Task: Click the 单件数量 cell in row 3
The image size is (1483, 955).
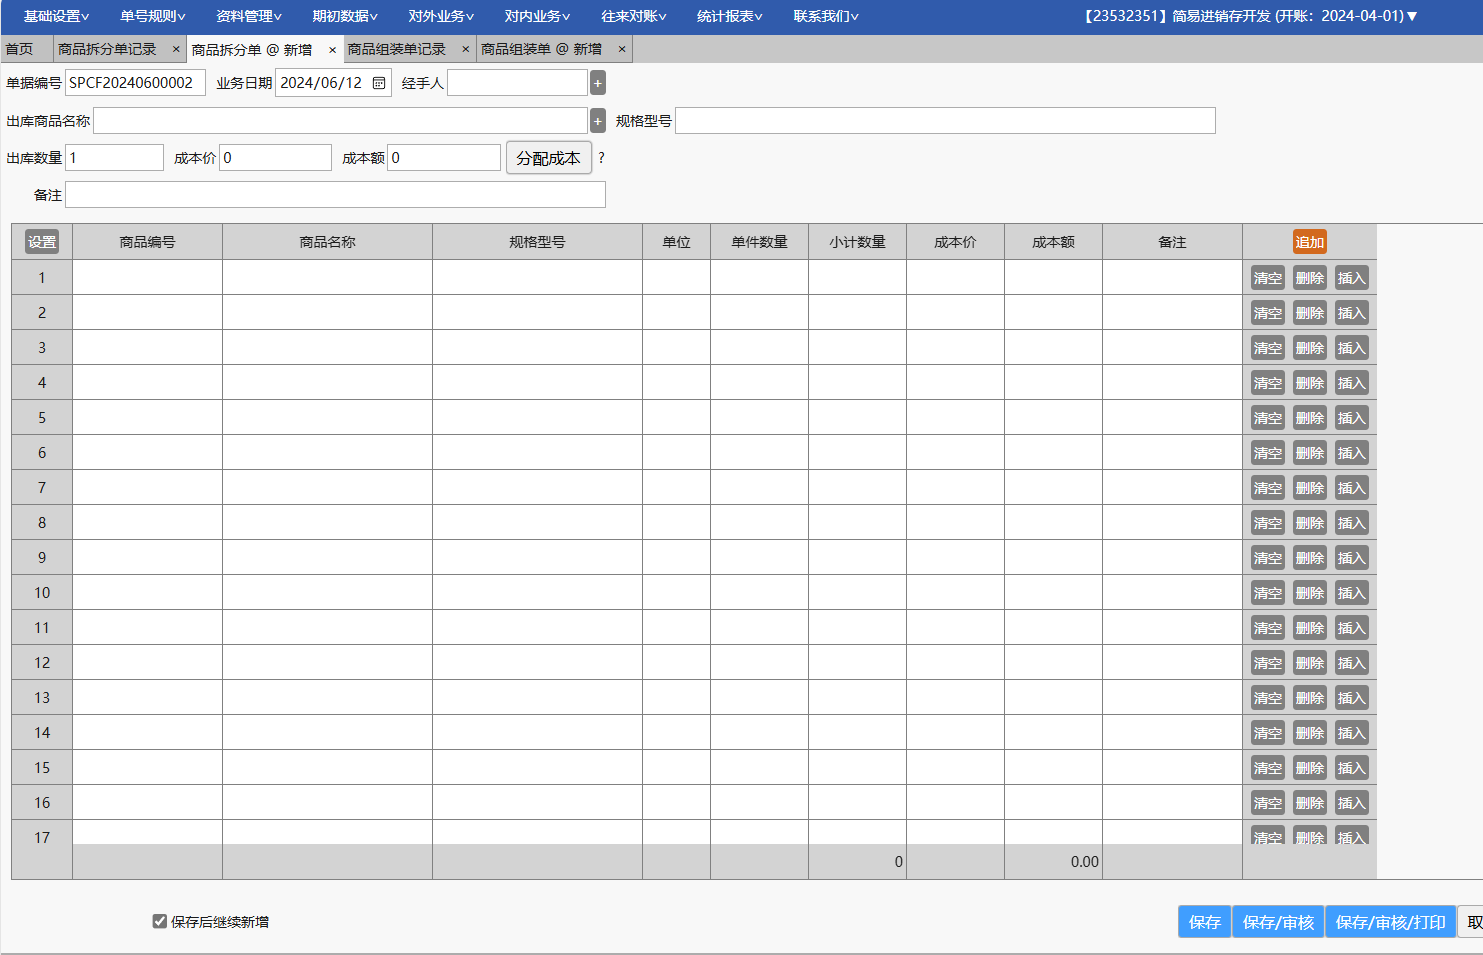Action: 759,347
